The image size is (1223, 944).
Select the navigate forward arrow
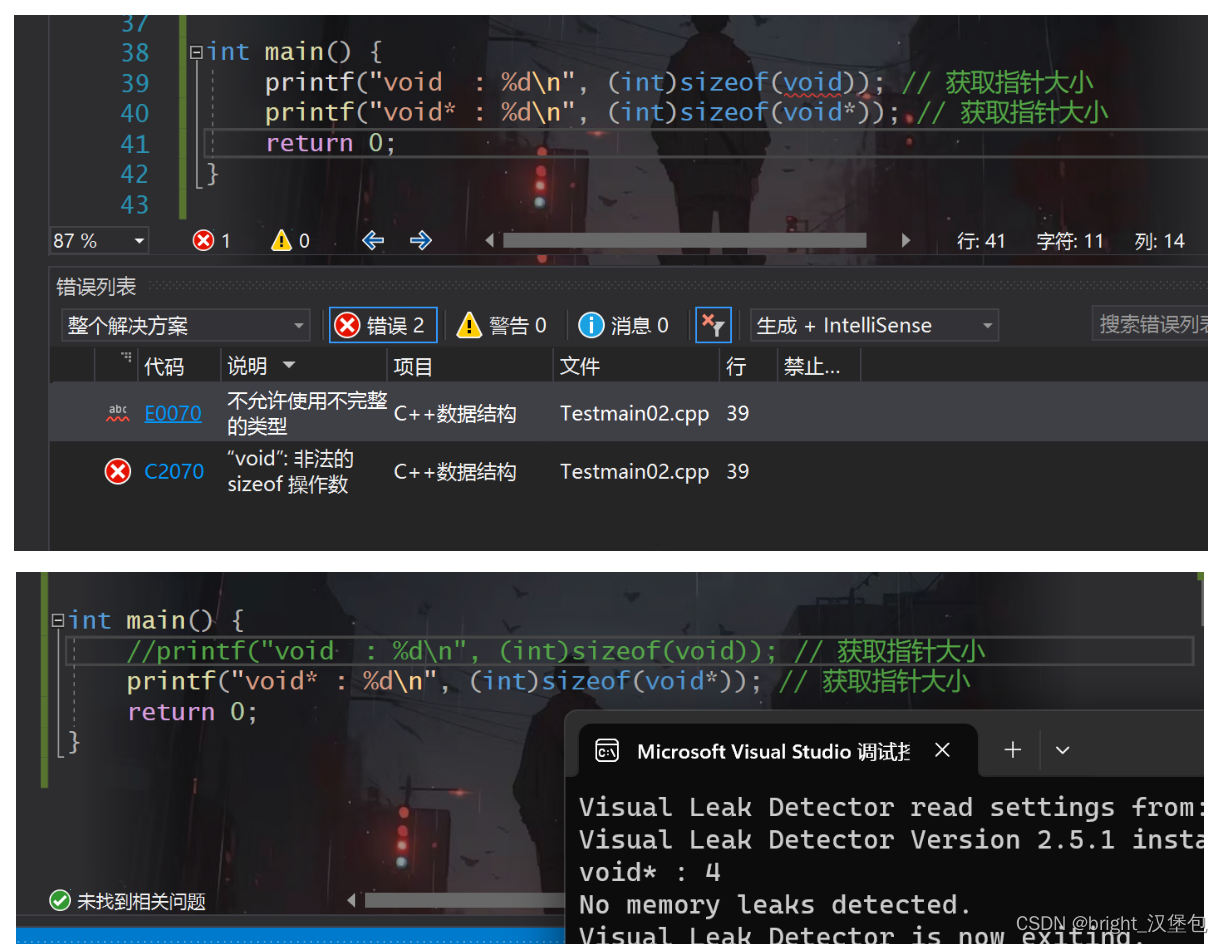420,240
